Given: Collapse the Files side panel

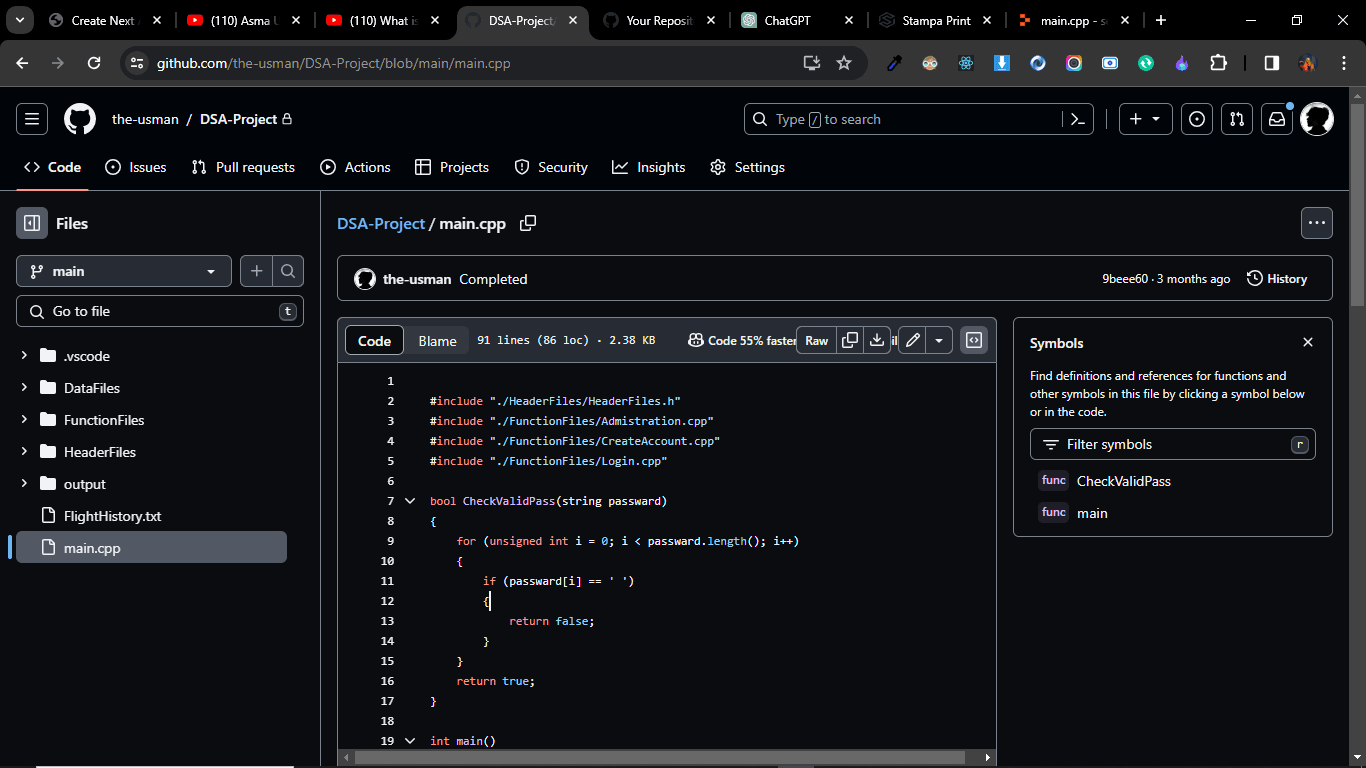Looking at the screenshot, I should point(32,223).
